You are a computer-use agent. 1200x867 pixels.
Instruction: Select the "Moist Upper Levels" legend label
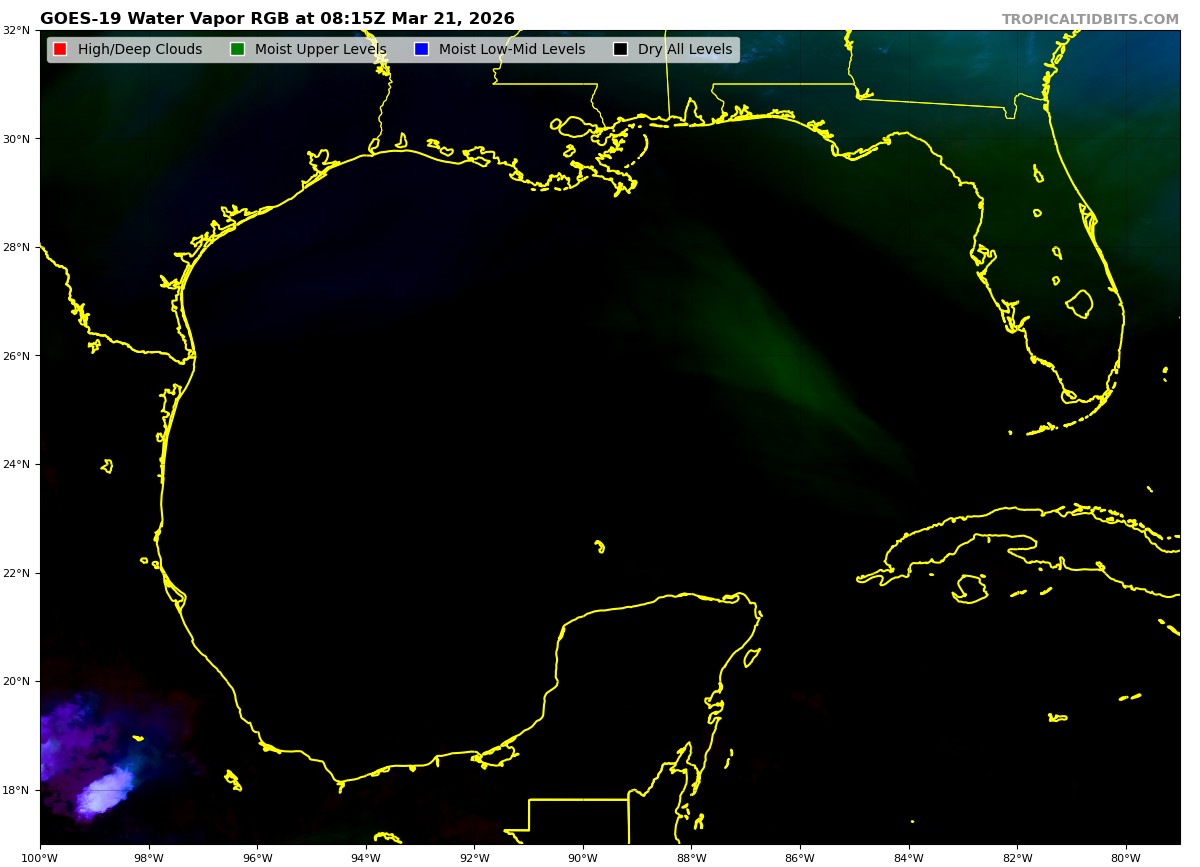(x=320, y=49)
